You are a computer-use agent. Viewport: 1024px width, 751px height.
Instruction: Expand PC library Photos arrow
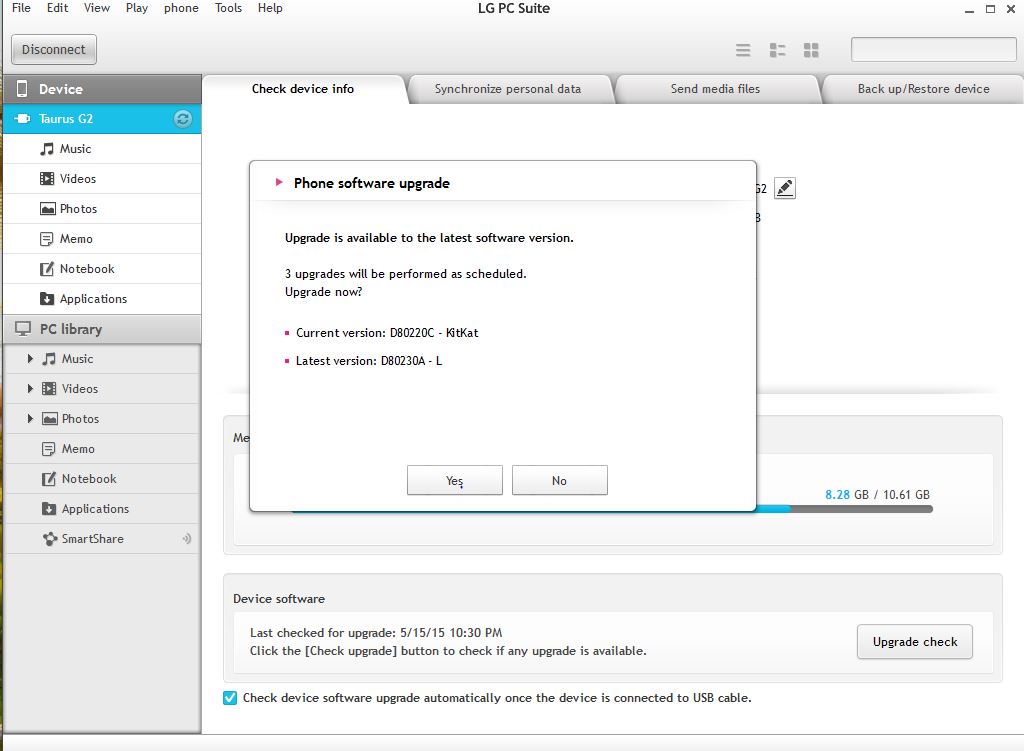tap(30, 419)
